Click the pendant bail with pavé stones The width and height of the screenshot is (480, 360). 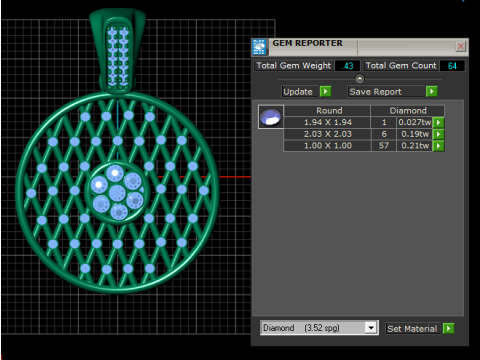[x=118, y=52]
